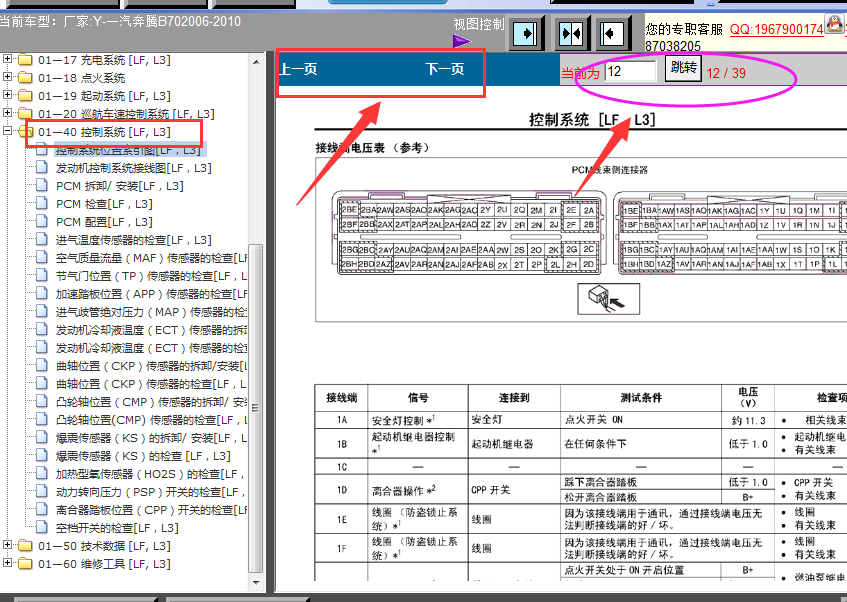Open 凸轮轴位置 (CMP) 传感器的拆卸/安装 document
The height and width of the screenshot is (602, 847).
151,402
